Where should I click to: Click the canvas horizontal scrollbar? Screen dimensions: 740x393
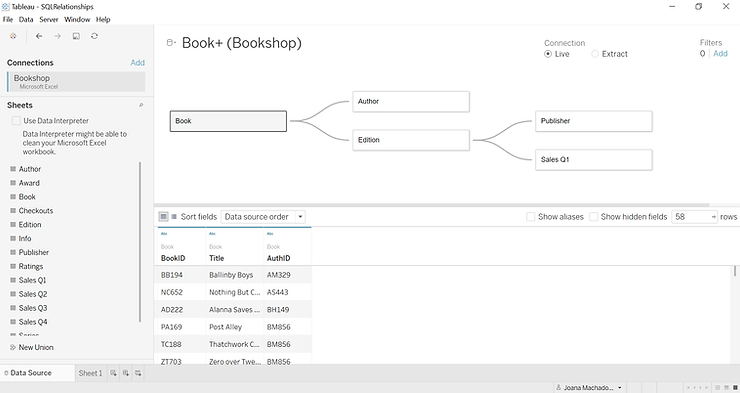(432, 205)
